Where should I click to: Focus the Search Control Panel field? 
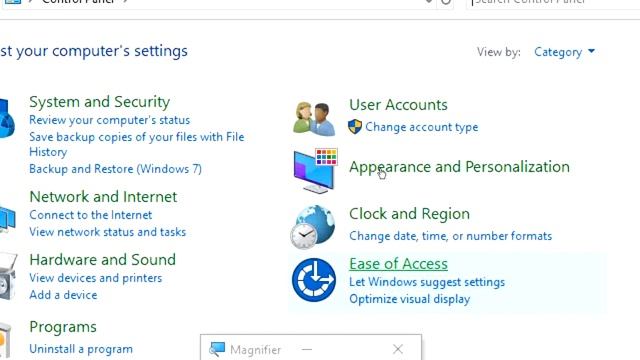tap(553, 4)
